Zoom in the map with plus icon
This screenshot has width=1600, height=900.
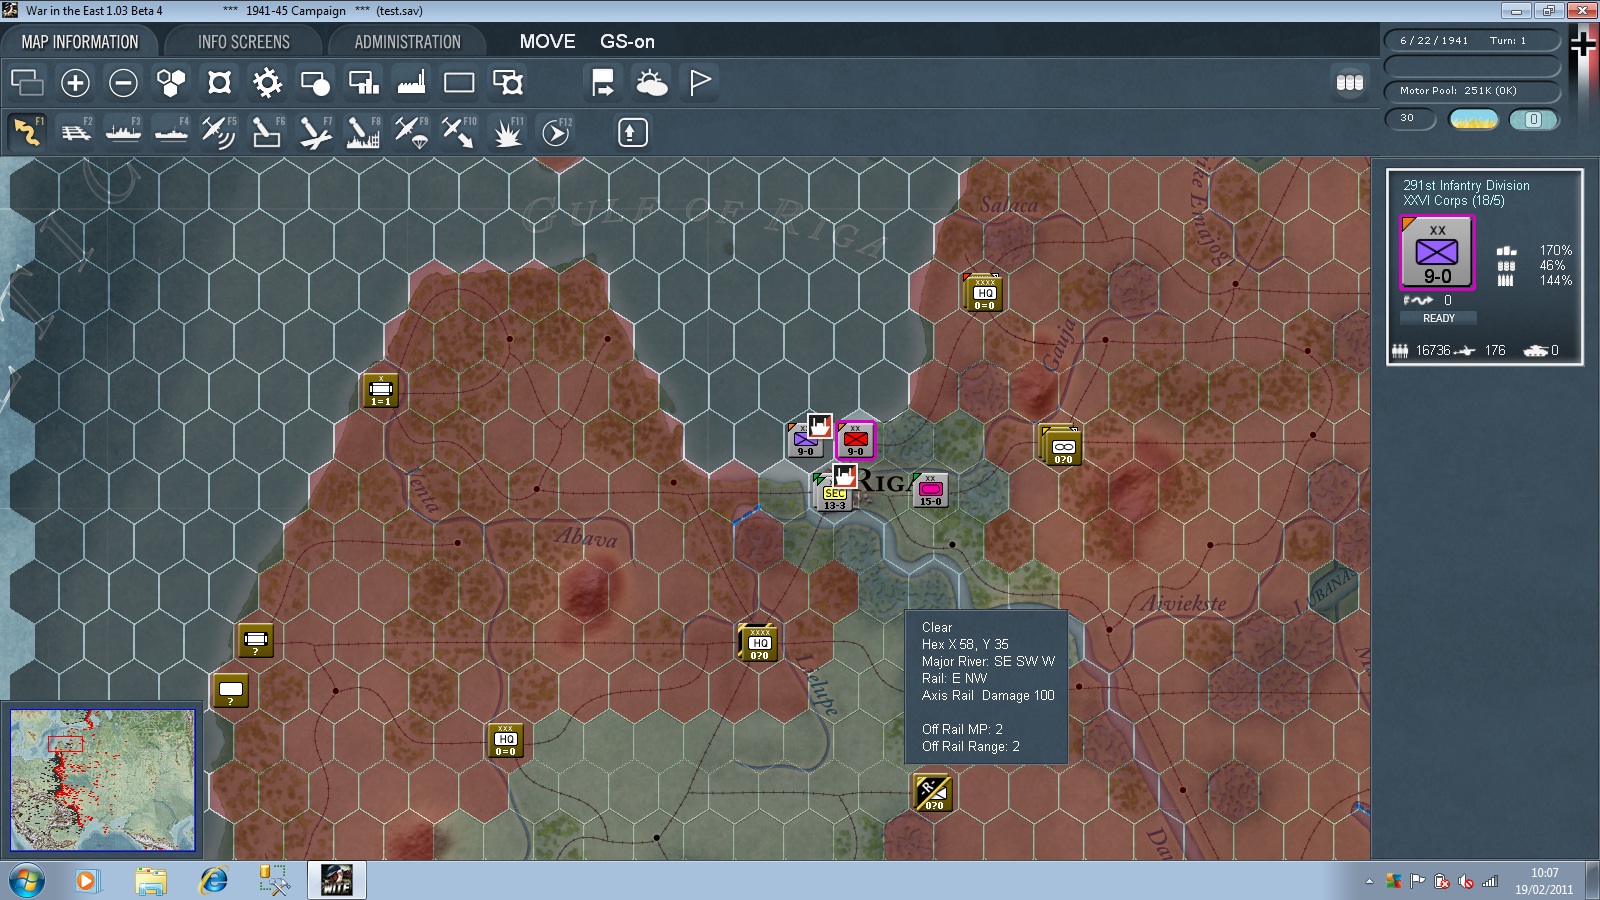tap(75, 82)
